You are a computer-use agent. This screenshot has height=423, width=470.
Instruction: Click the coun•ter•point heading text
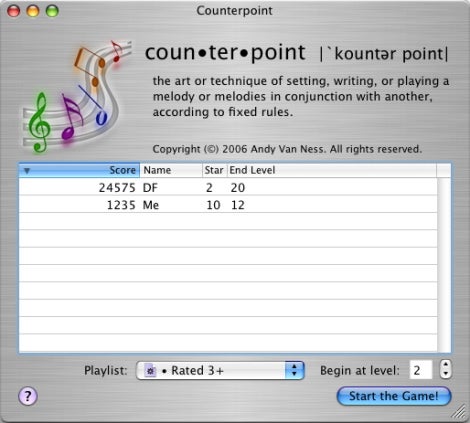(x=225, y=53)
